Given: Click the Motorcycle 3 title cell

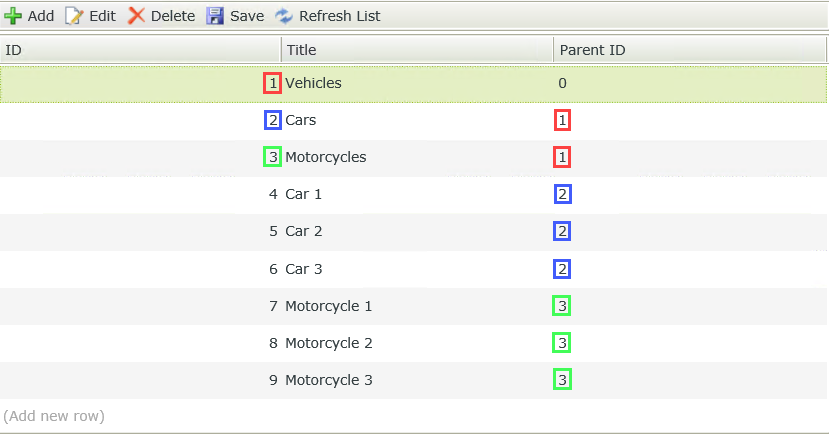Looking at the screenshot, I should pyautogui.click(x=328, y=380).
